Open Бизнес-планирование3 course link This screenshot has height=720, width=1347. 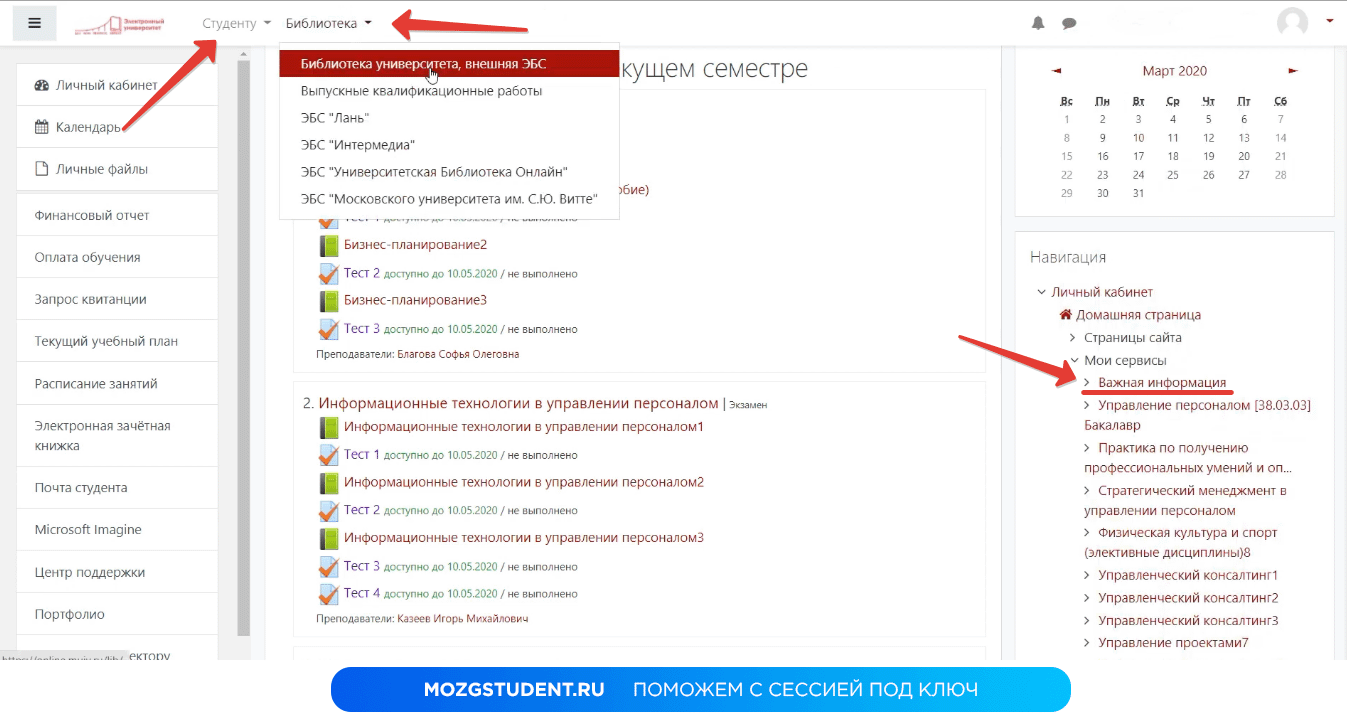tap(415, 300)
